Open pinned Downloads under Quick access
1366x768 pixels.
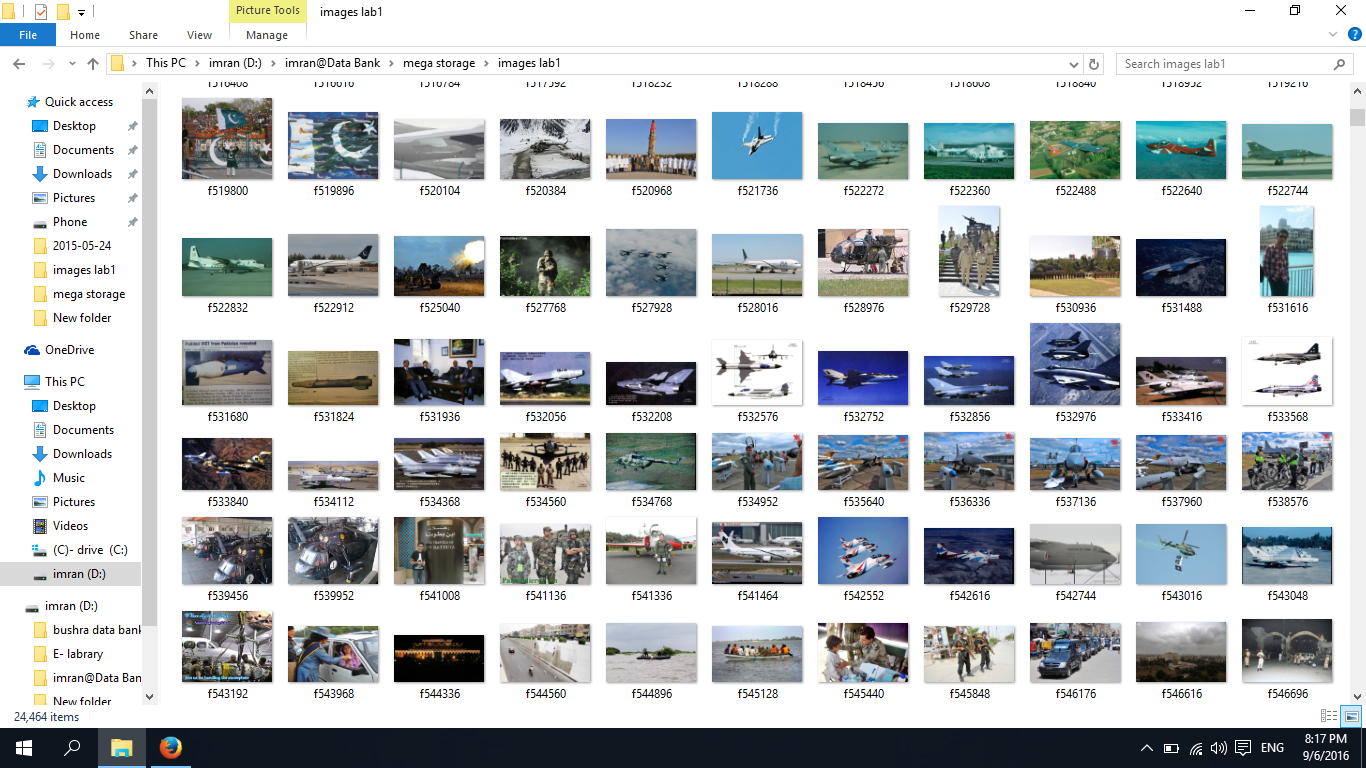pyautogui.click(x=82, y=174)
